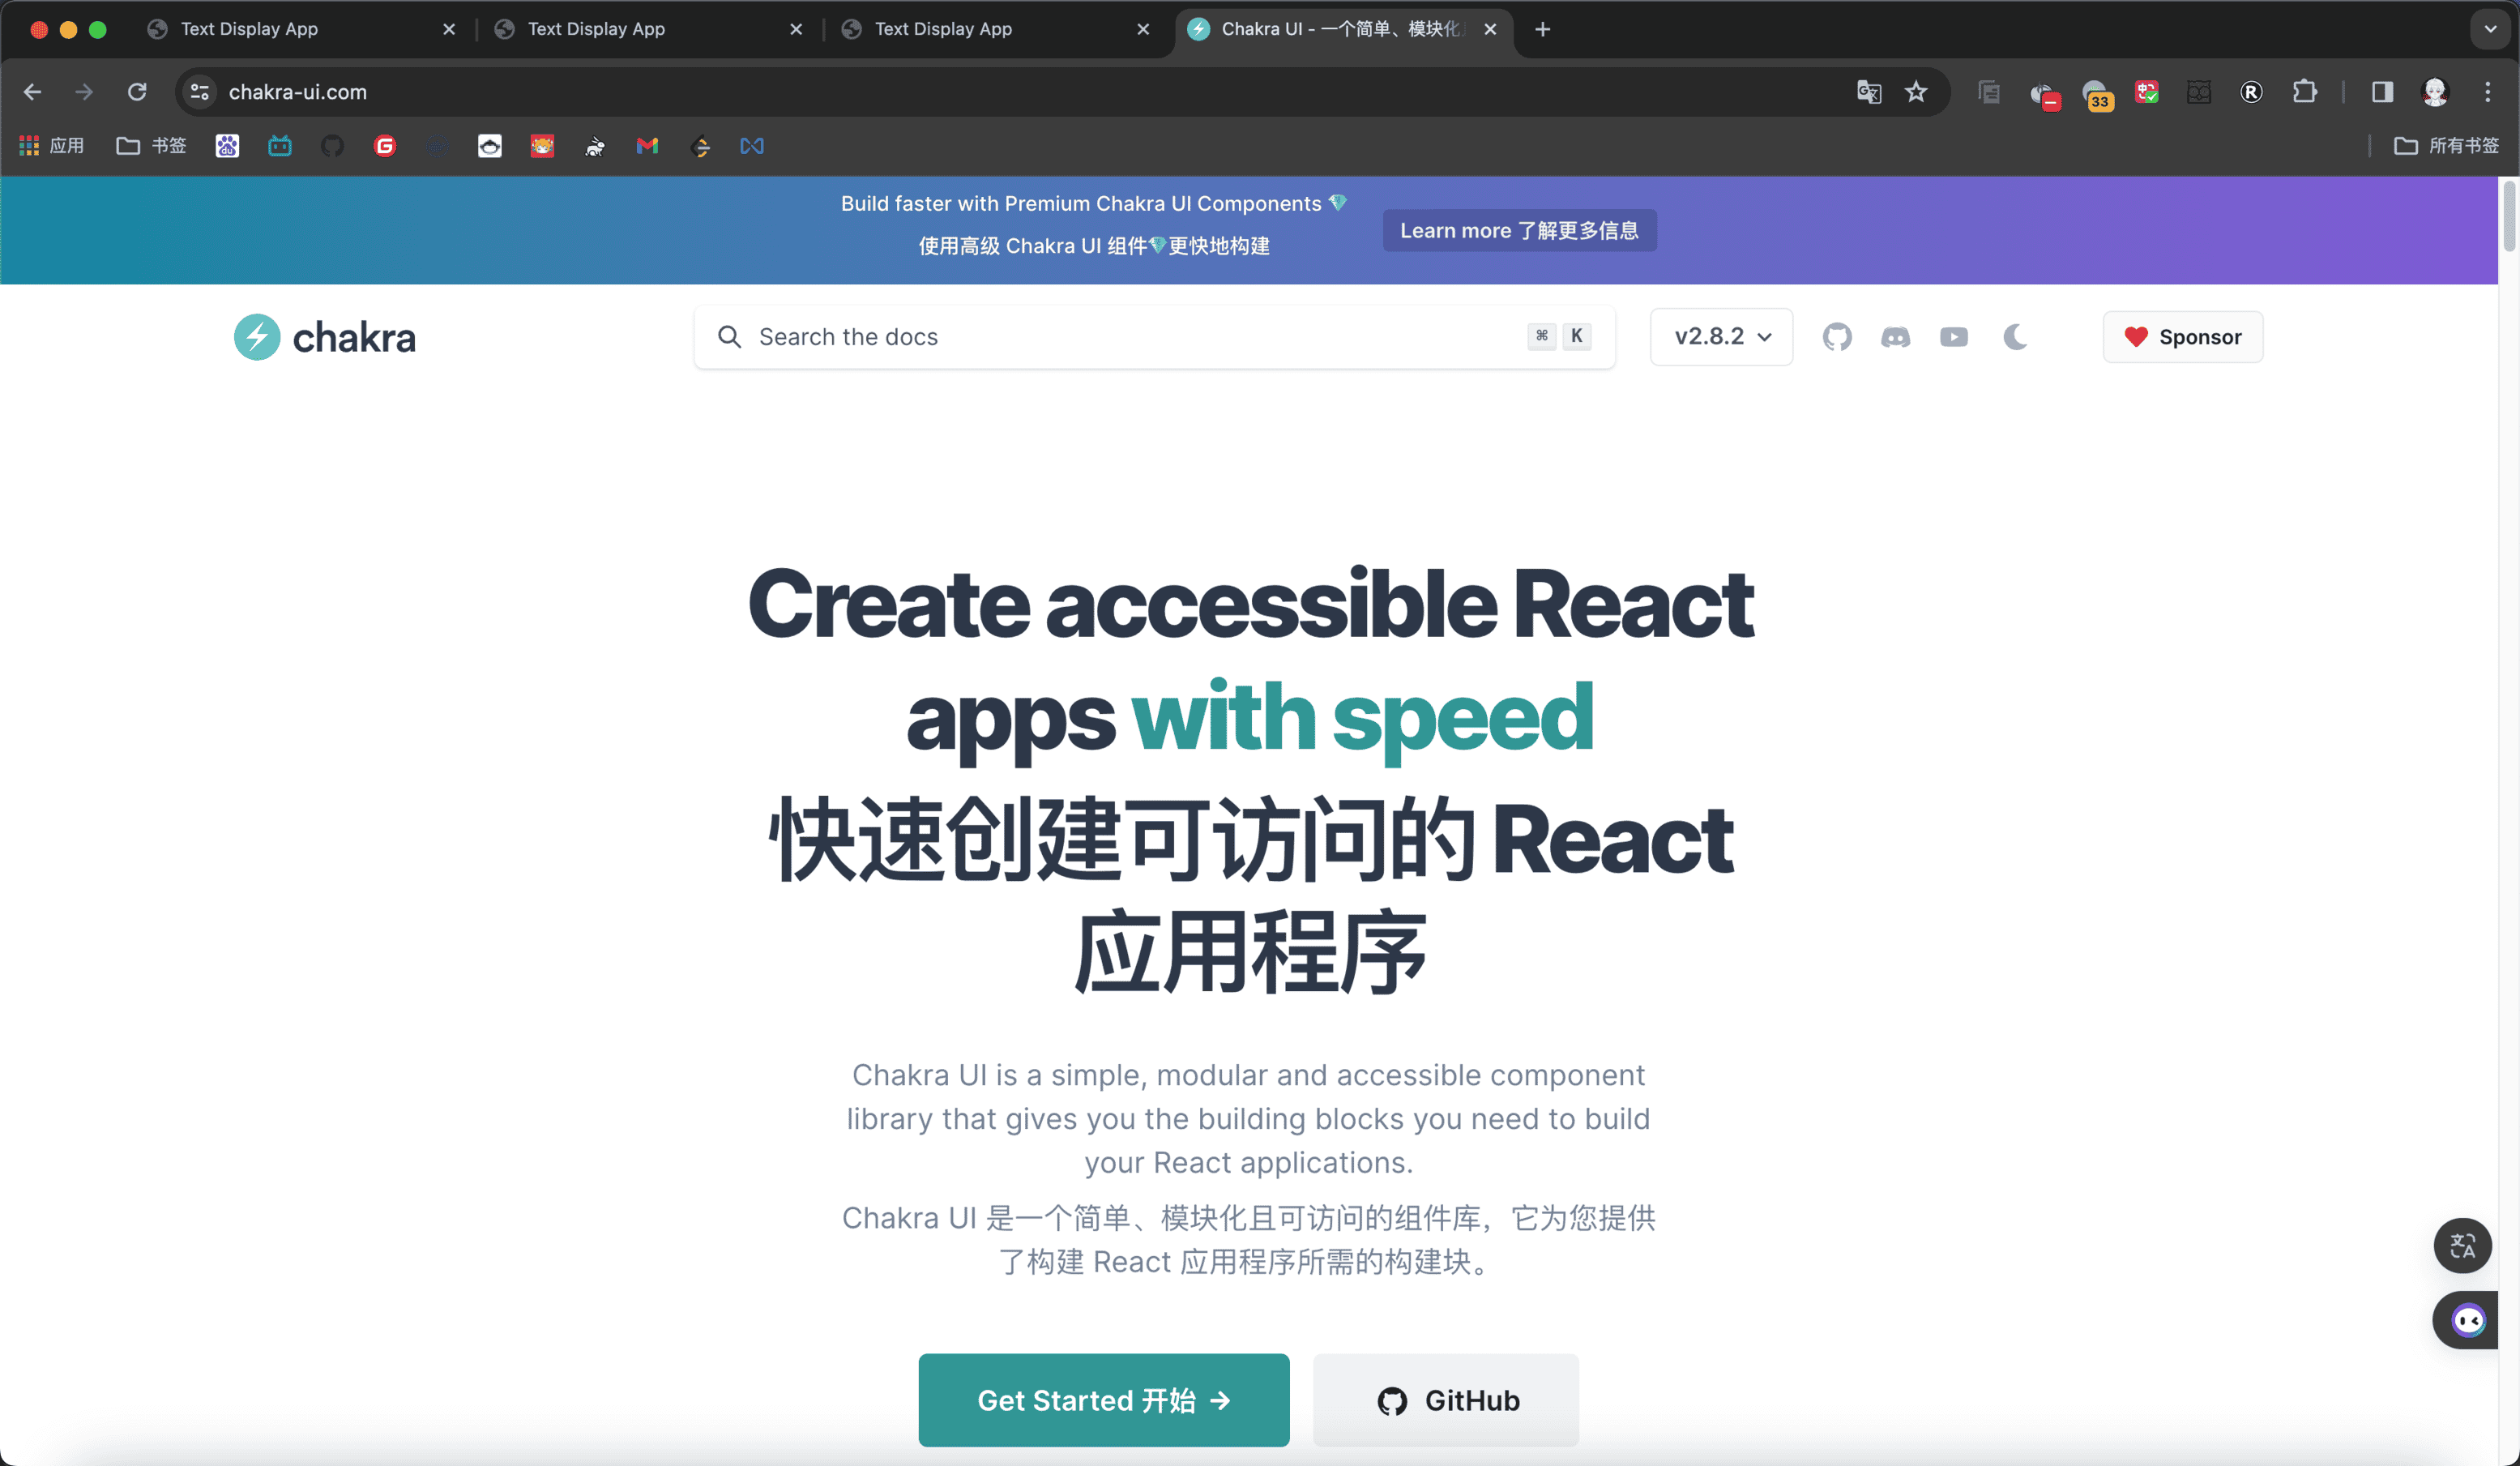Viewport: 2520px width, 1466px height.
Task: Expand the tab search chevron
Action: [2490, 29]
